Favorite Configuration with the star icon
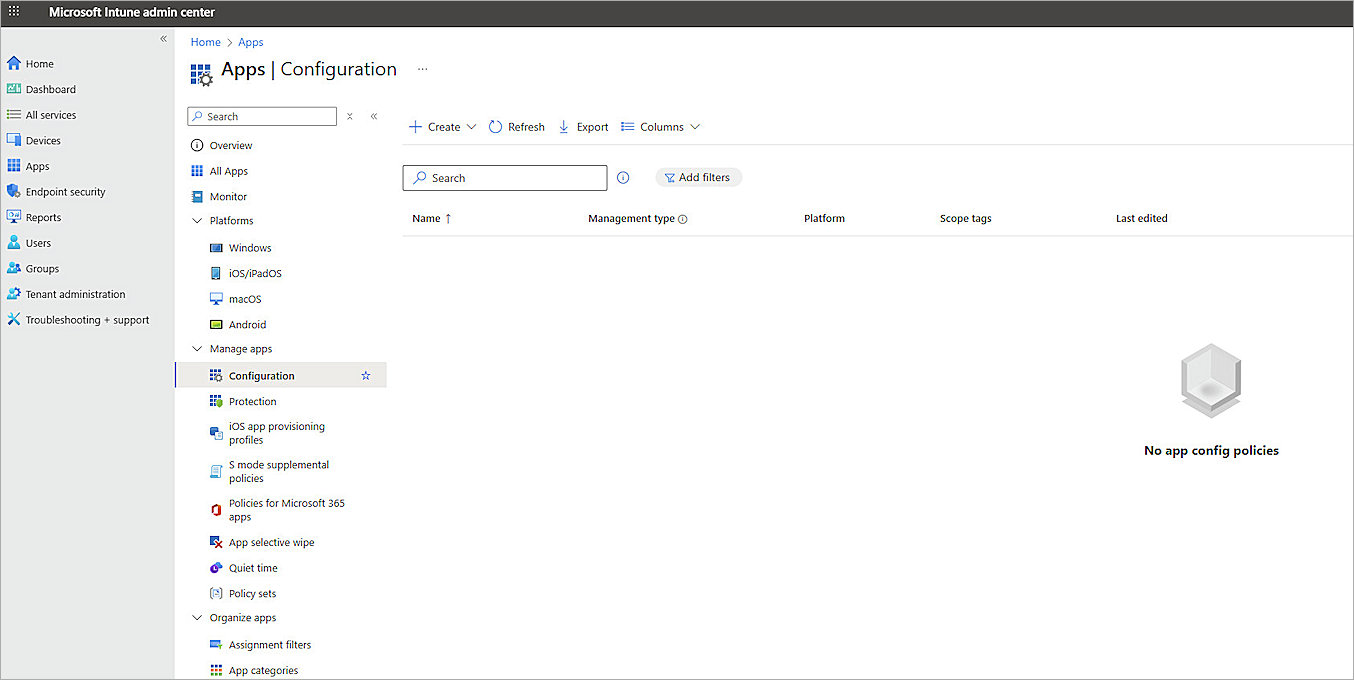The image size is (1354, 680). coord(366,376)
